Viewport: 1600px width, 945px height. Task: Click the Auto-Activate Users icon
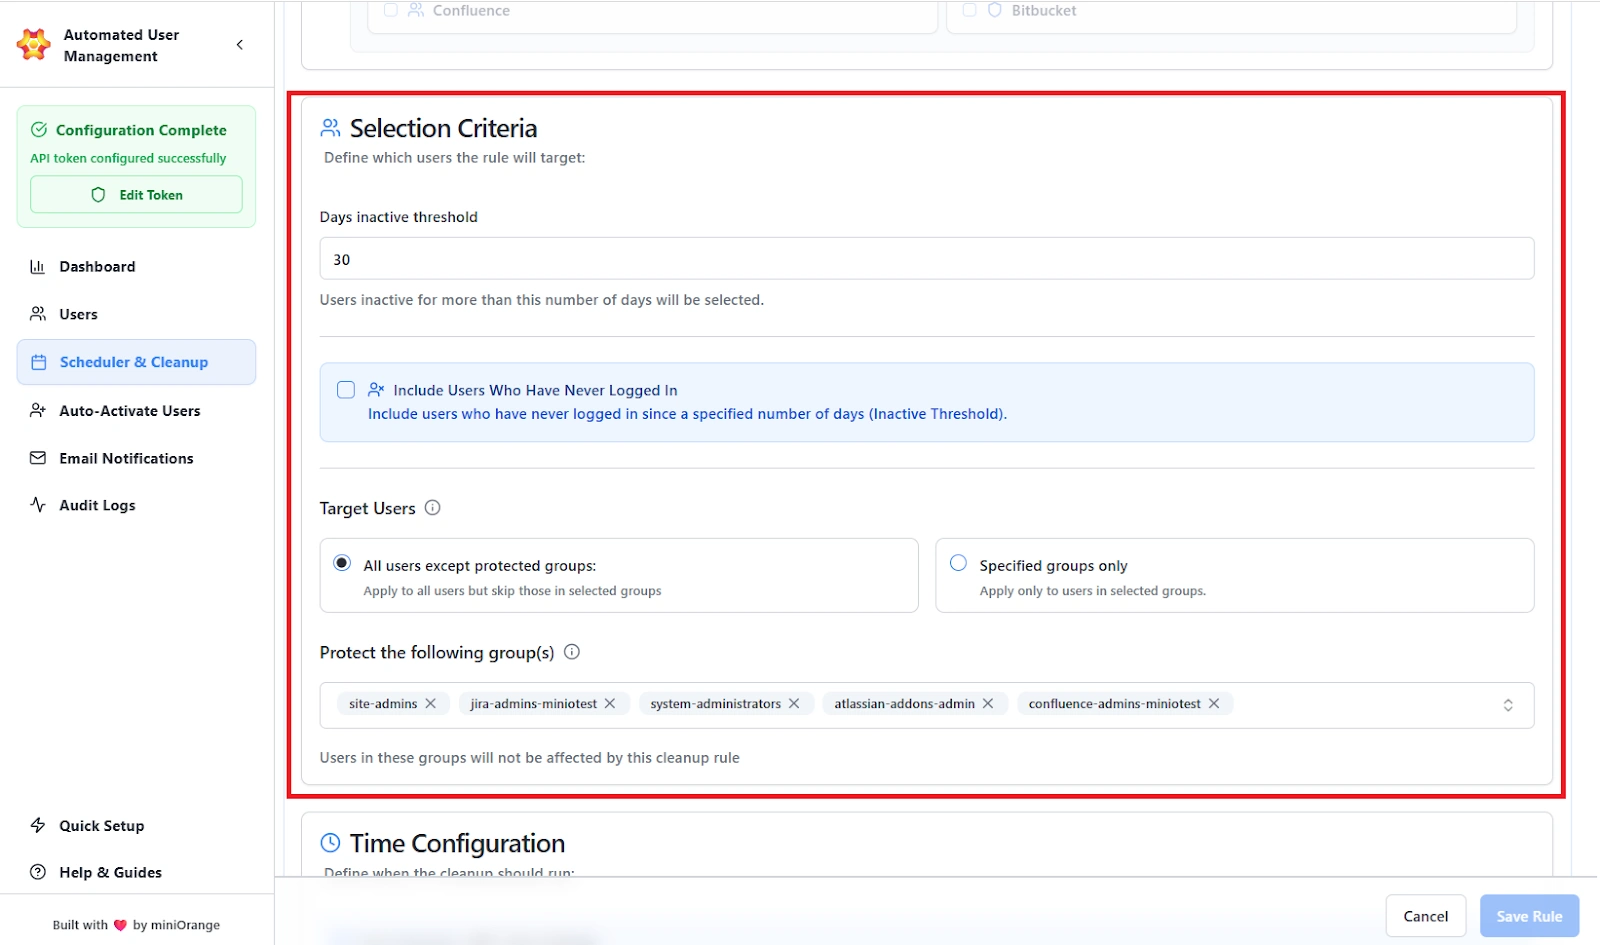[x=38, y=410]
